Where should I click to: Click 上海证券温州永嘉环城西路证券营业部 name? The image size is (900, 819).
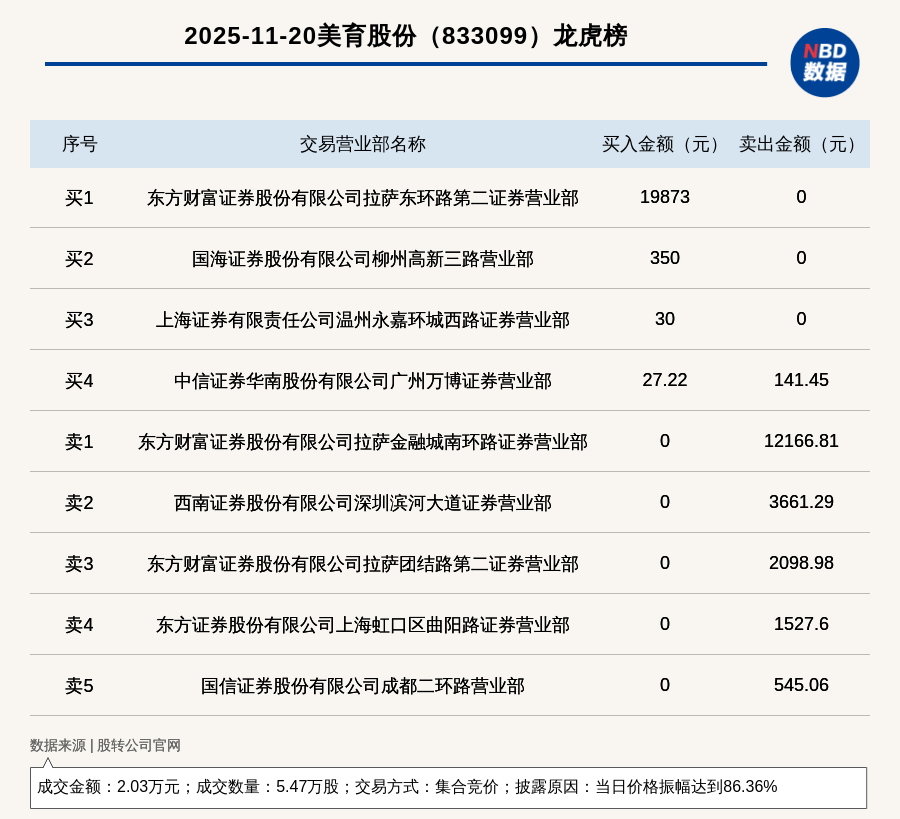[362, 320]
